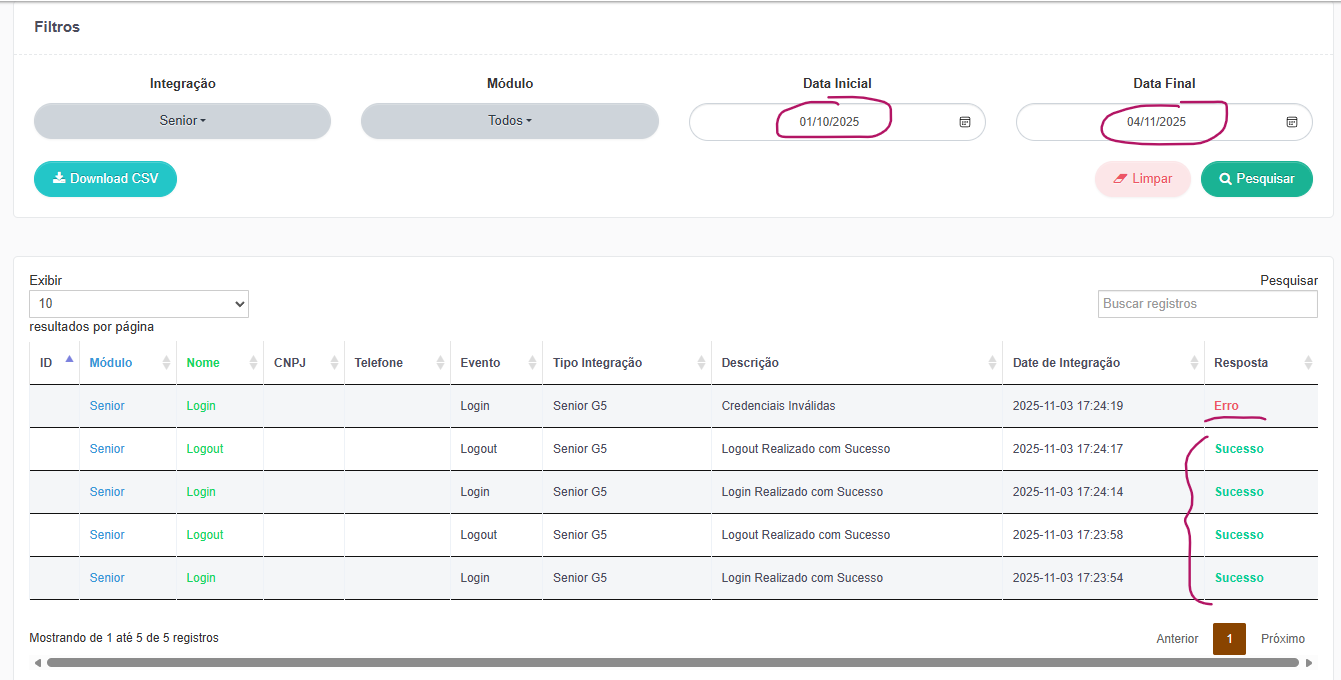The image size is (1341, 680).
Task: Click Anterior pagination link
Action: pos(1177,639)
